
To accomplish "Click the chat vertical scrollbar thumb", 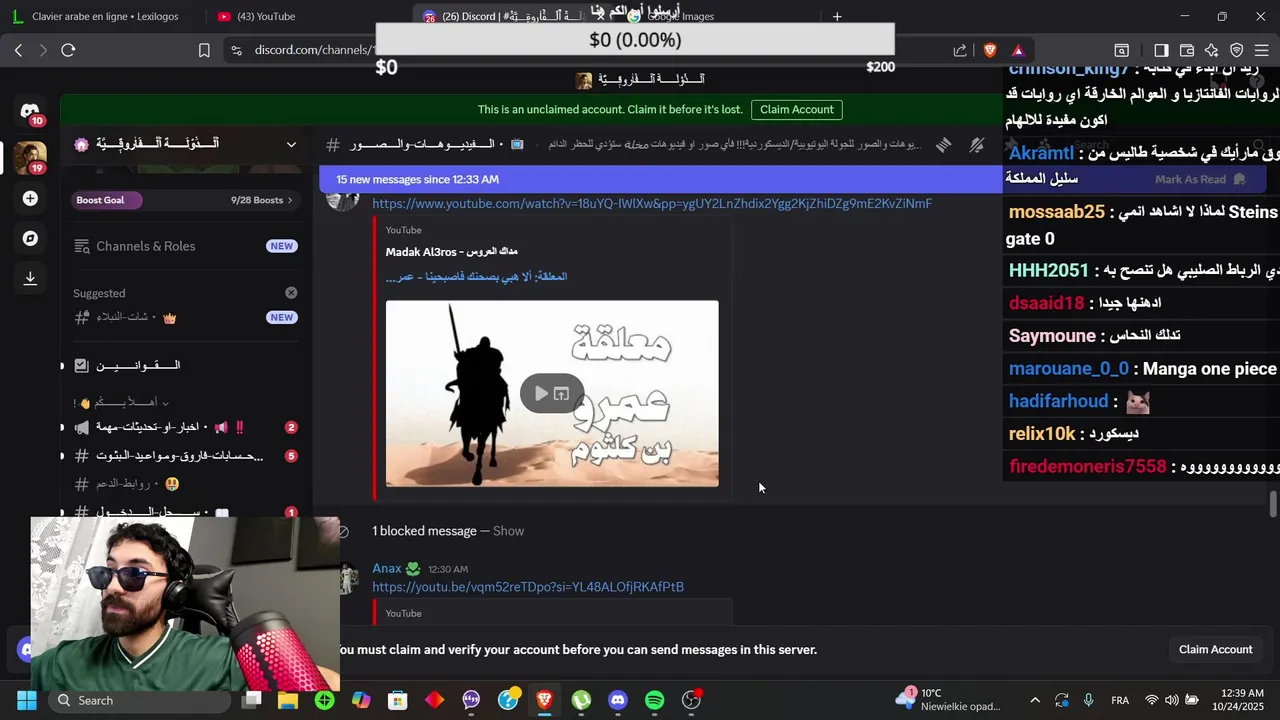I will 1273,505.
